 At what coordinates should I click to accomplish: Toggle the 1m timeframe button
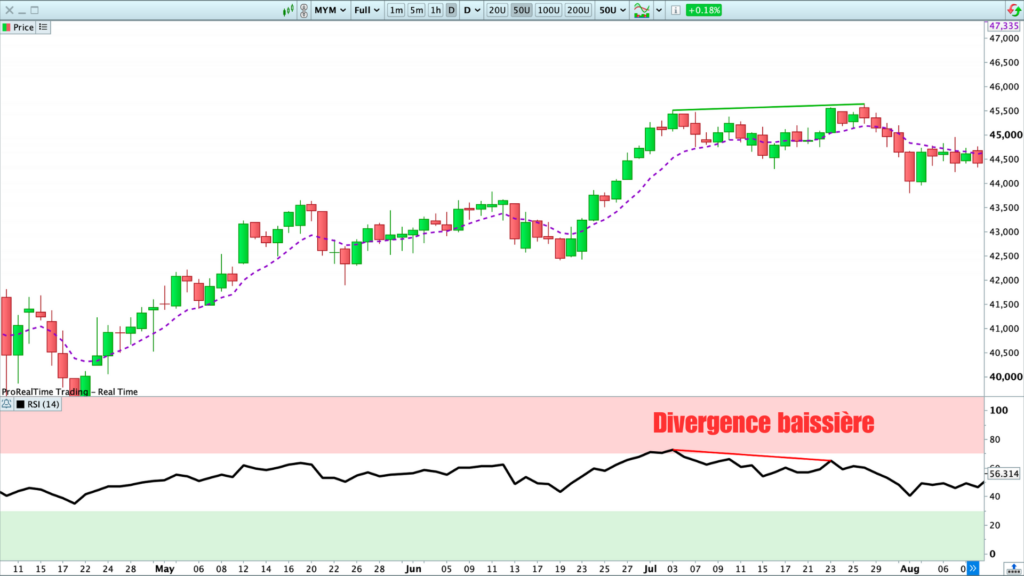click(396, 10)
